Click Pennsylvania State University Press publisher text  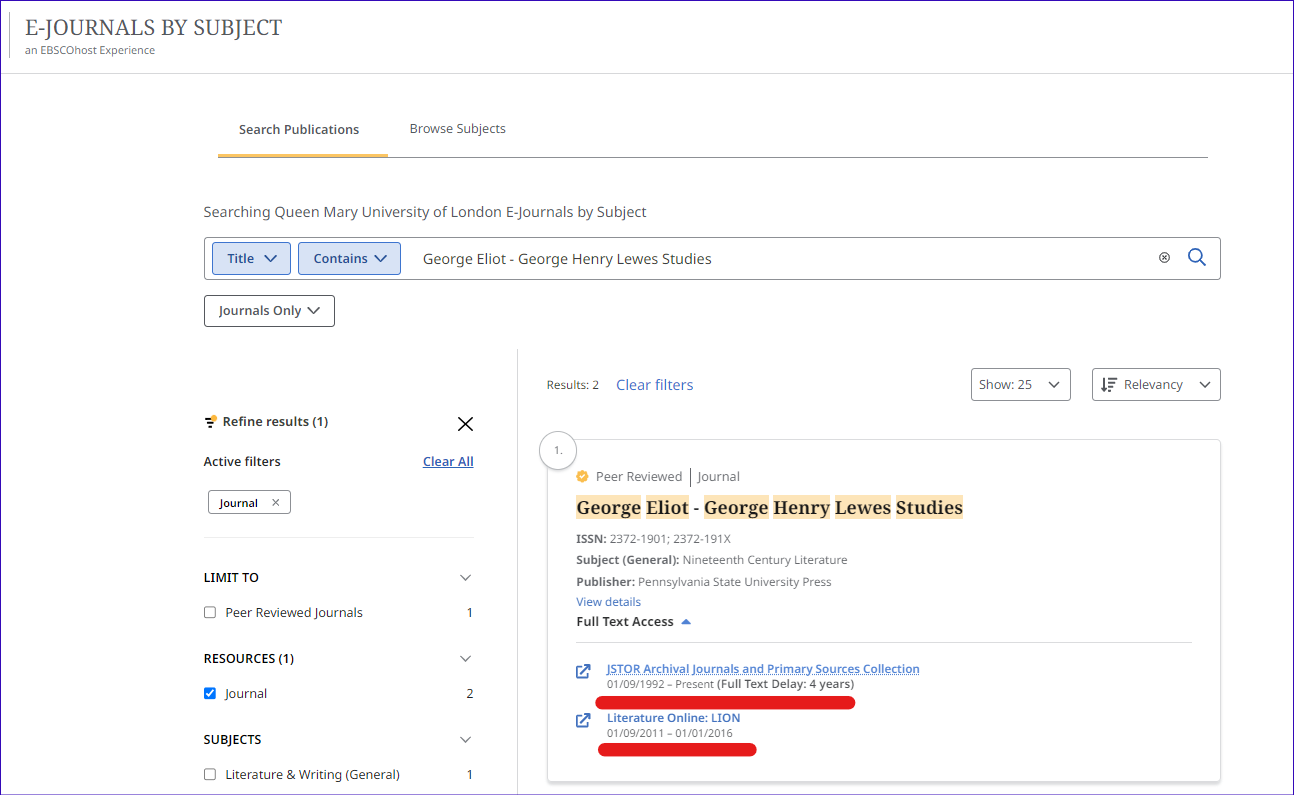pos(735,582)
